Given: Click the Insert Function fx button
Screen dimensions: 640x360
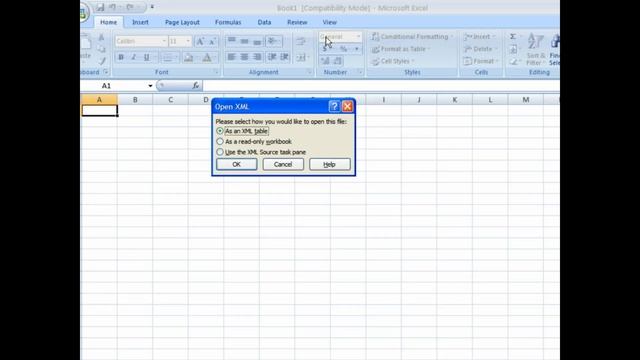Looking at the screenshot, I should point(196,85).
